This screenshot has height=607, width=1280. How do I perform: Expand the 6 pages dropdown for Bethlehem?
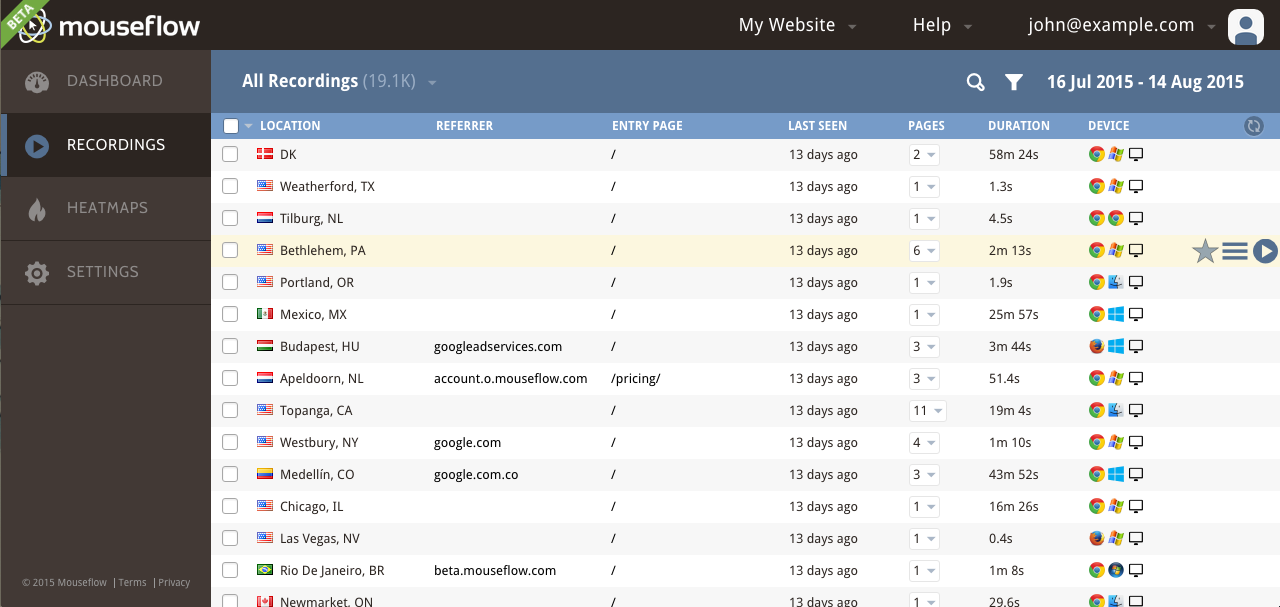pyautogui.click(x=924, y=250)
